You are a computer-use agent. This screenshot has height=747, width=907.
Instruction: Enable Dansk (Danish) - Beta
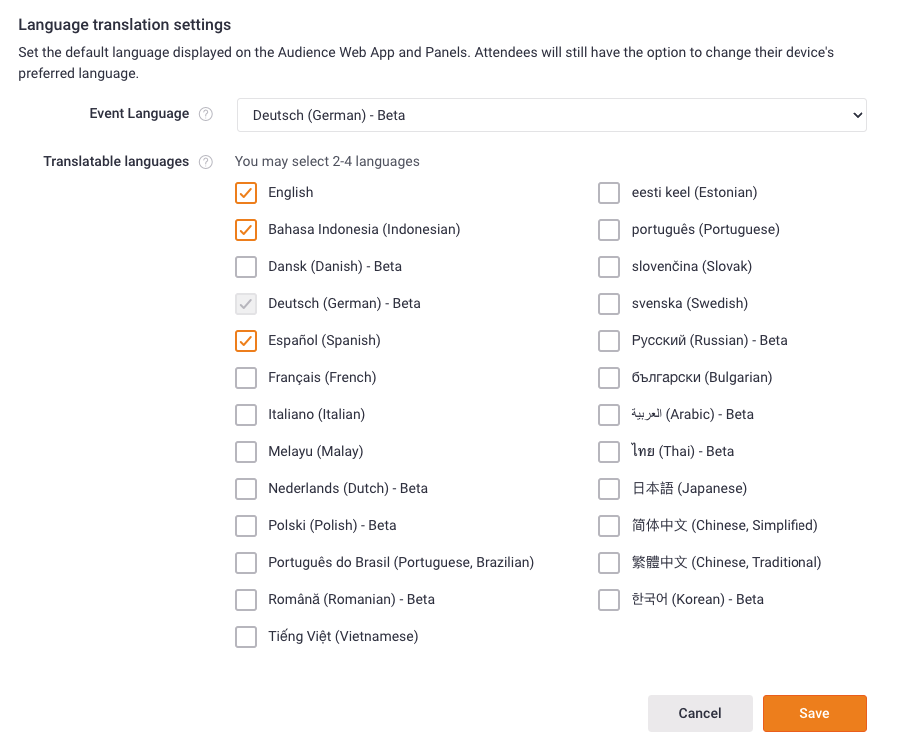pos(246,266)
